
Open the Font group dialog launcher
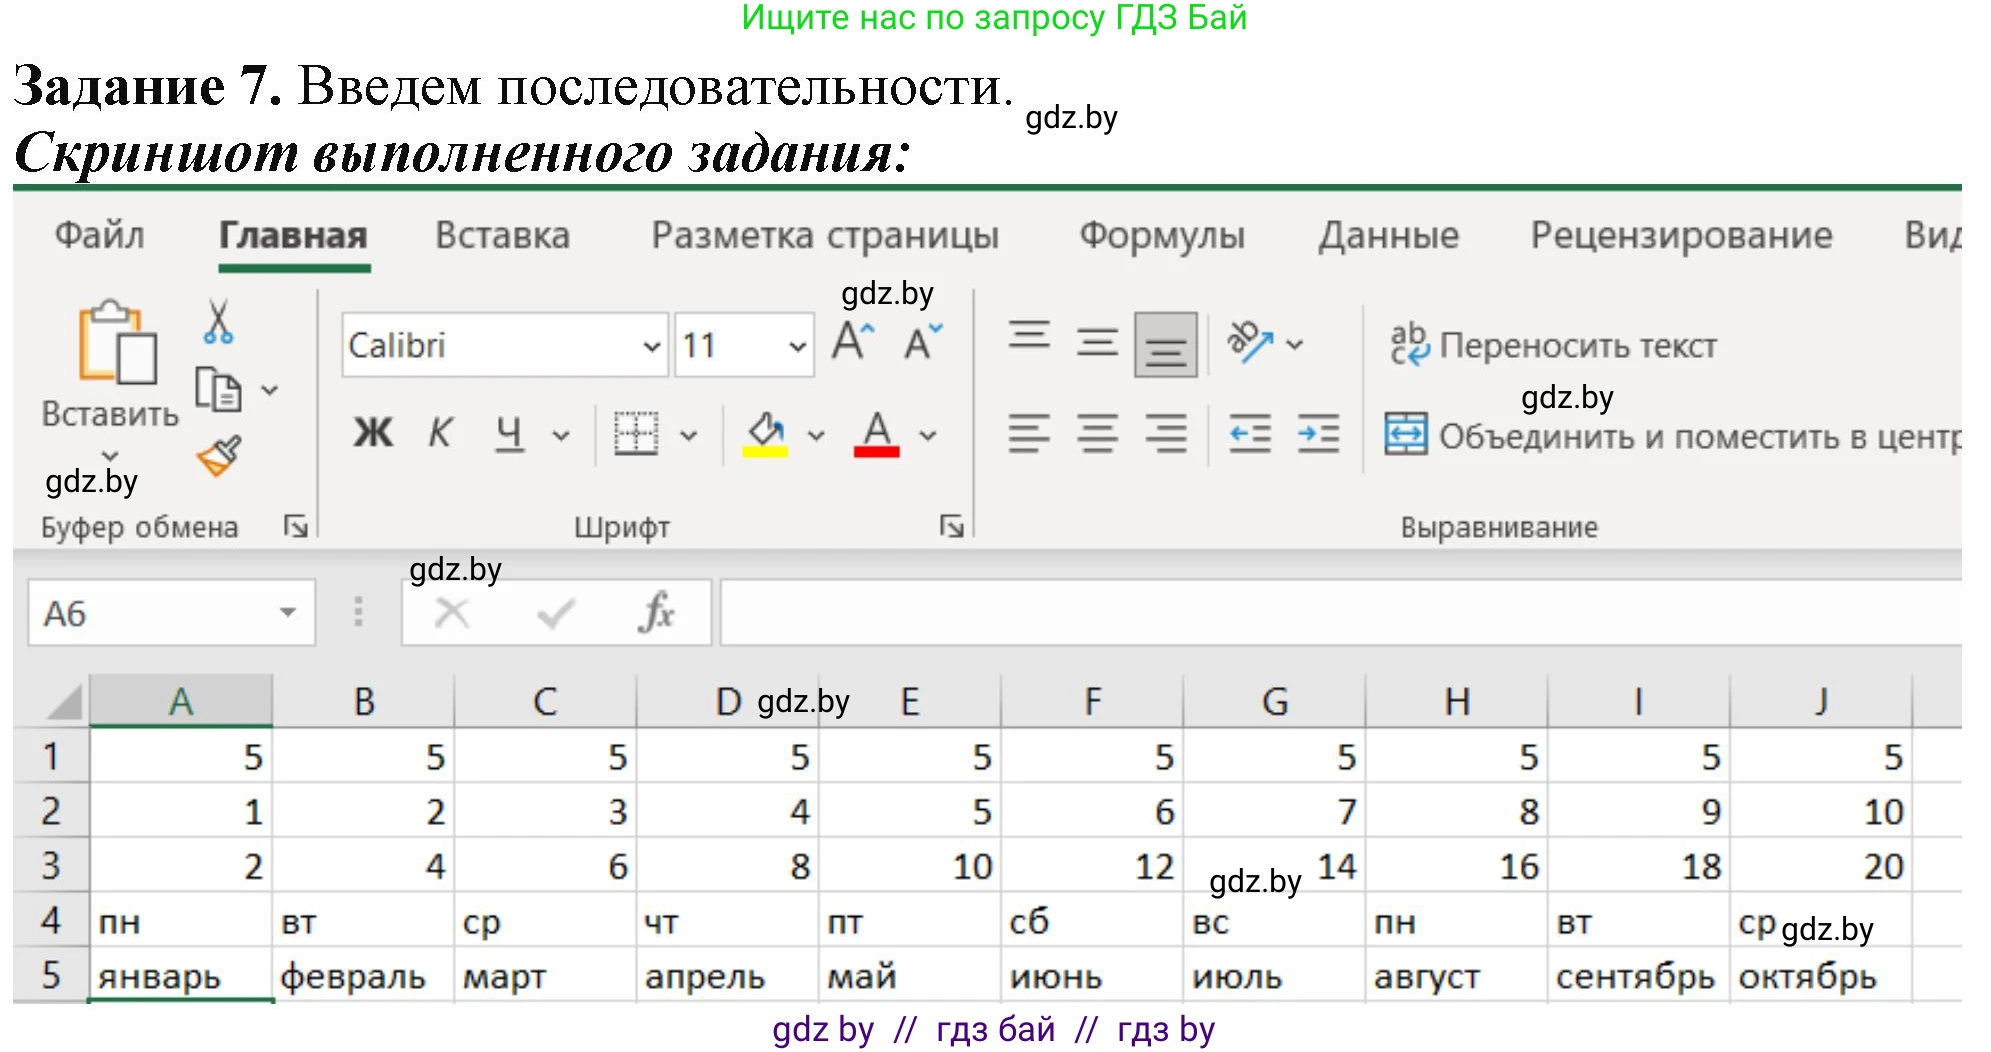pos(952,524)
